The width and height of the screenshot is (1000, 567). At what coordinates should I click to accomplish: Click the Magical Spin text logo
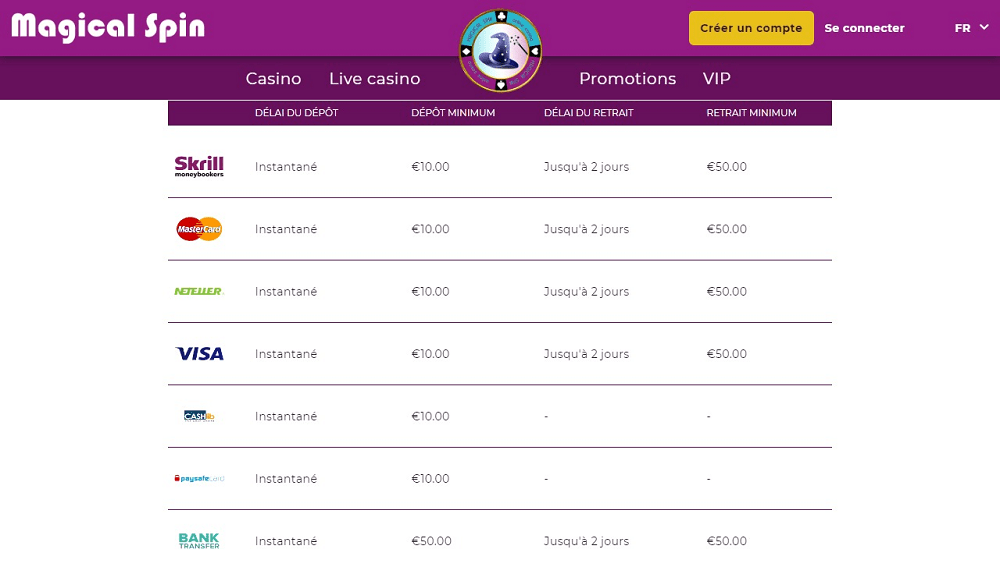[108, 27]
